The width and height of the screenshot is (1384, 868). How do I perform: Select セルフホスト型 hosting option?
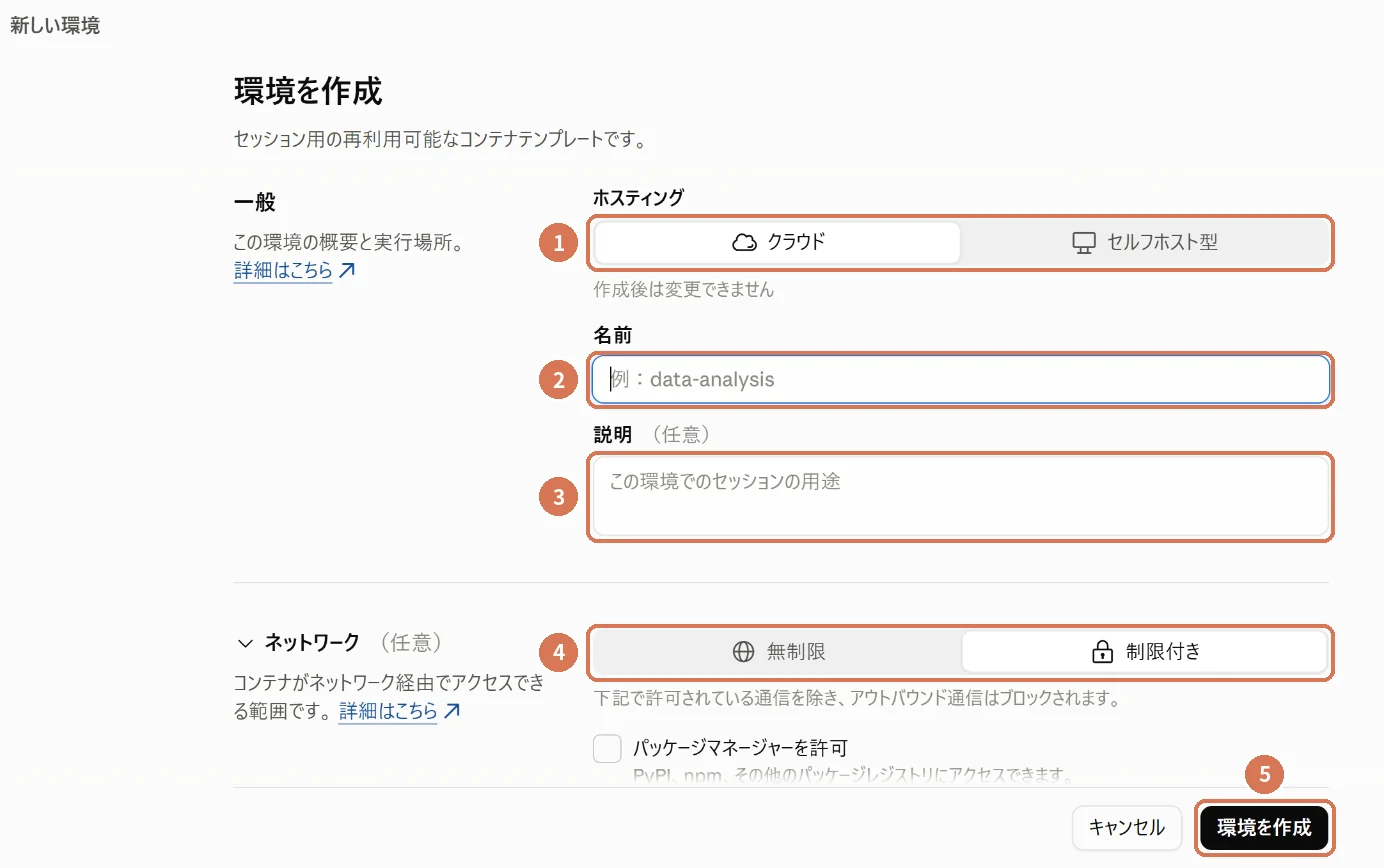(x=1144, y=242)
